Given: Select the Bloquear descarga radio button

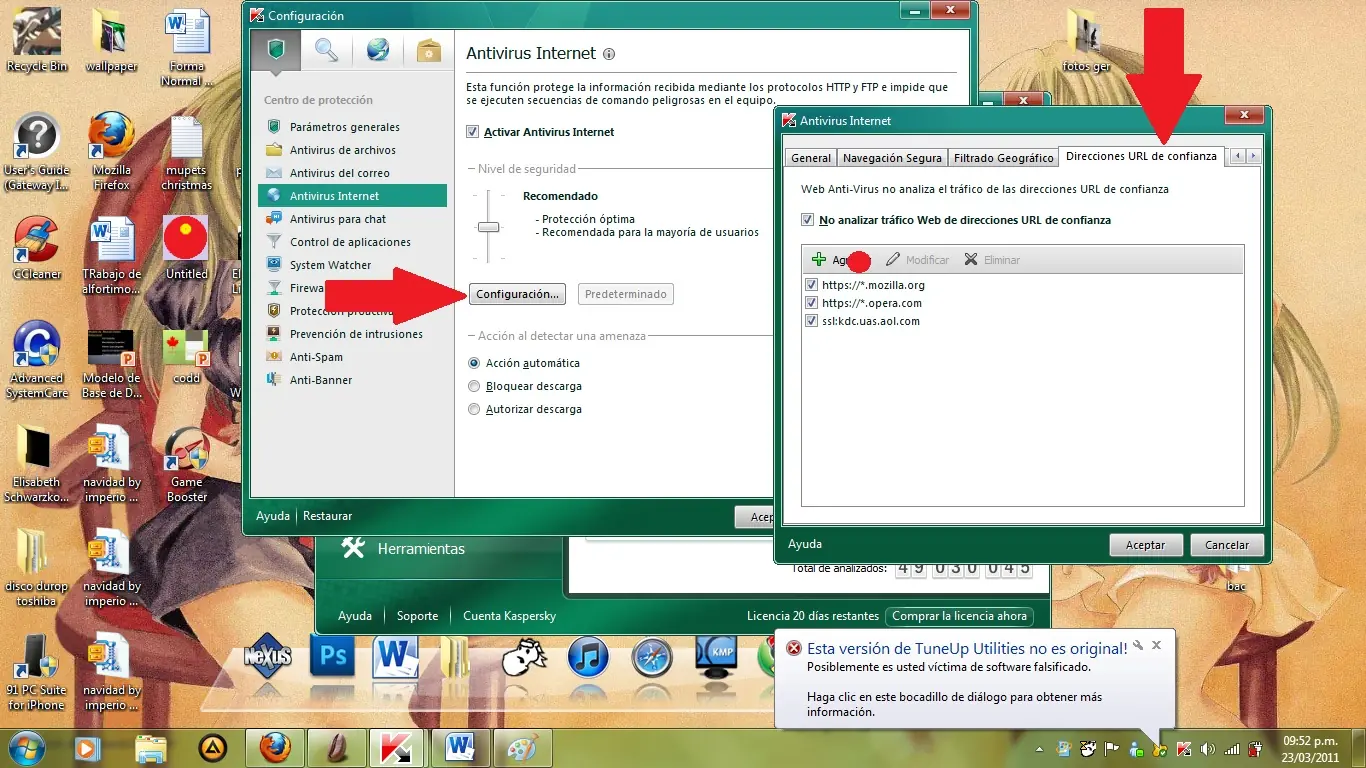Looking at the screenshot, I should [x=475, y=386].
